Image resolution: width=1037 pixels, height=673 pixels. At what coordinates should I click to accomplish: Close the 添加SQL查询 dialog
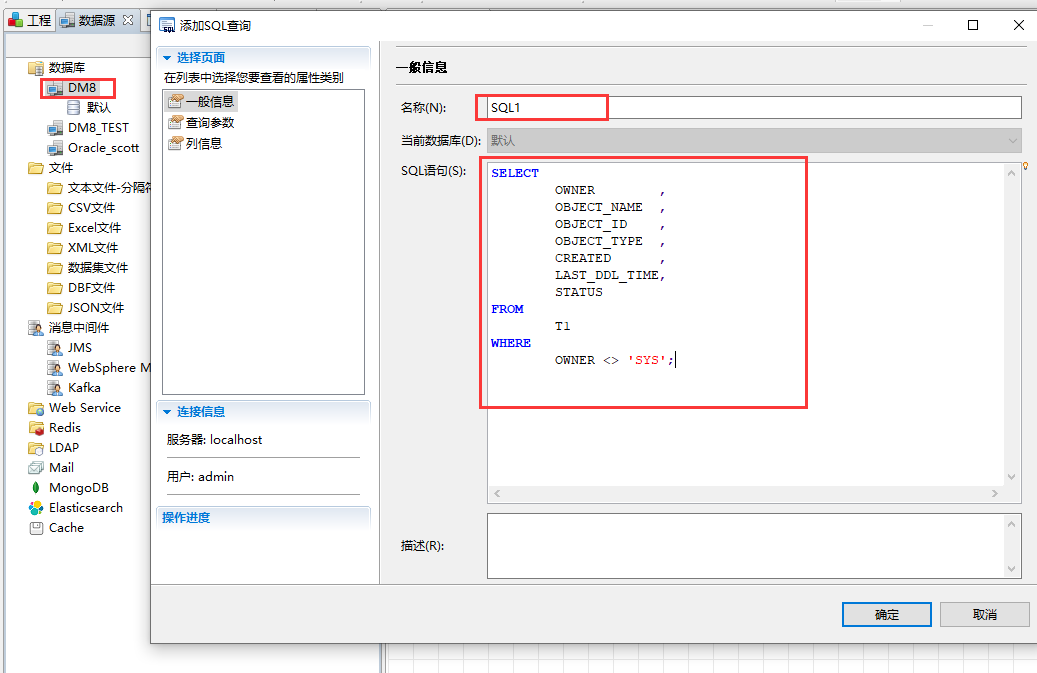pyautogui.click(x=1018, y=25)
